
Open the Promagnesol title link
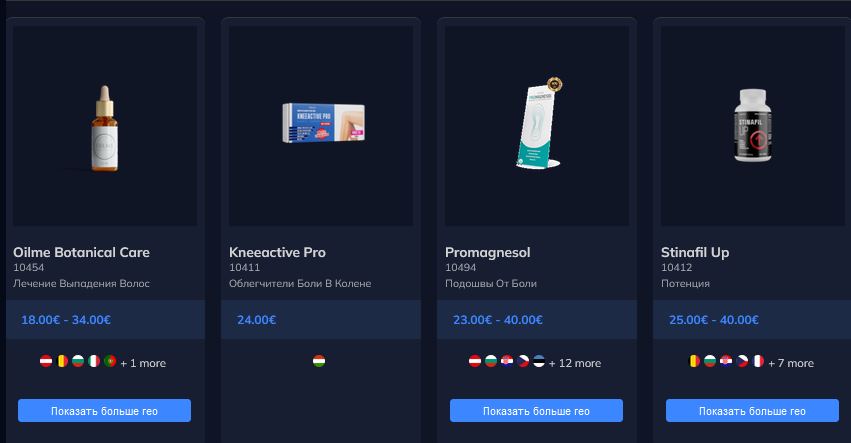487,252
